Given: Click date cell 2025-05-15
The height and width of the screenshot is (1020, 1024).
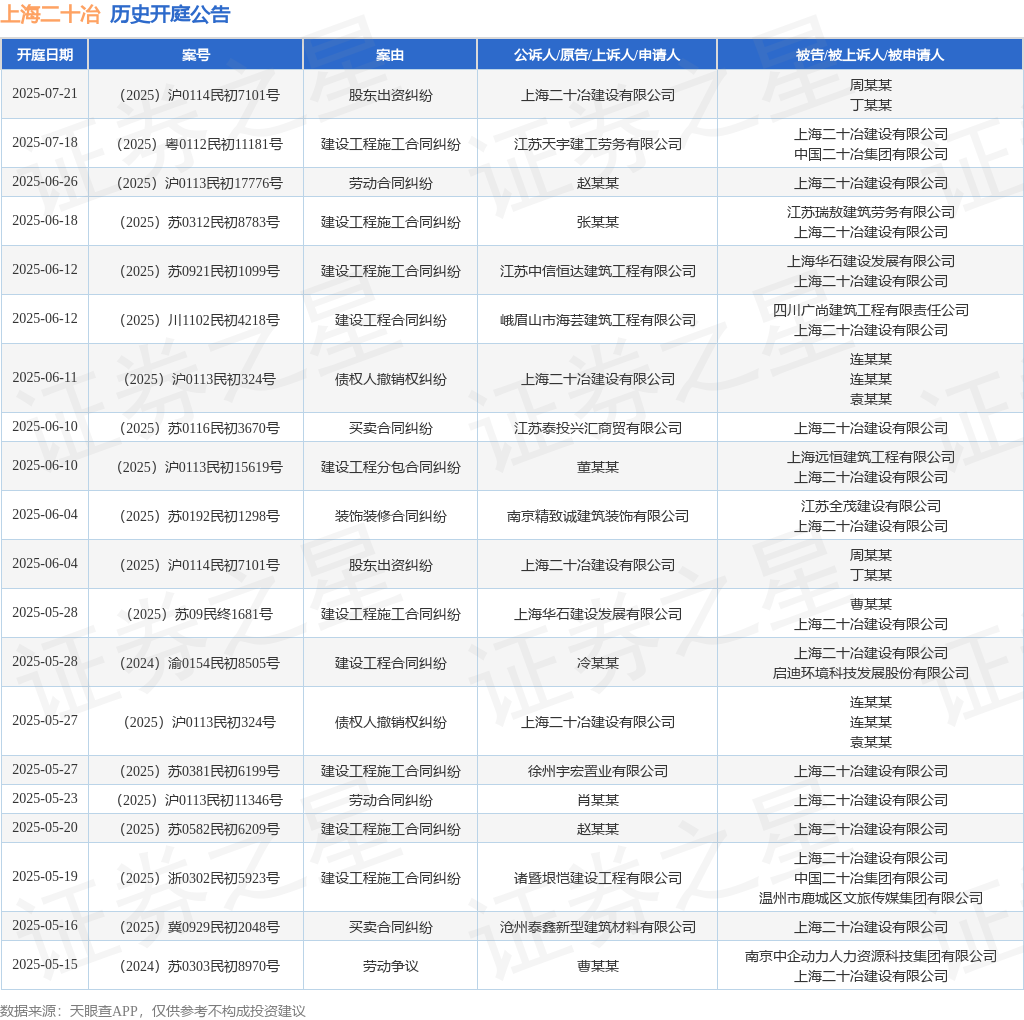Looking at the screenshot, I should point(44,964).
